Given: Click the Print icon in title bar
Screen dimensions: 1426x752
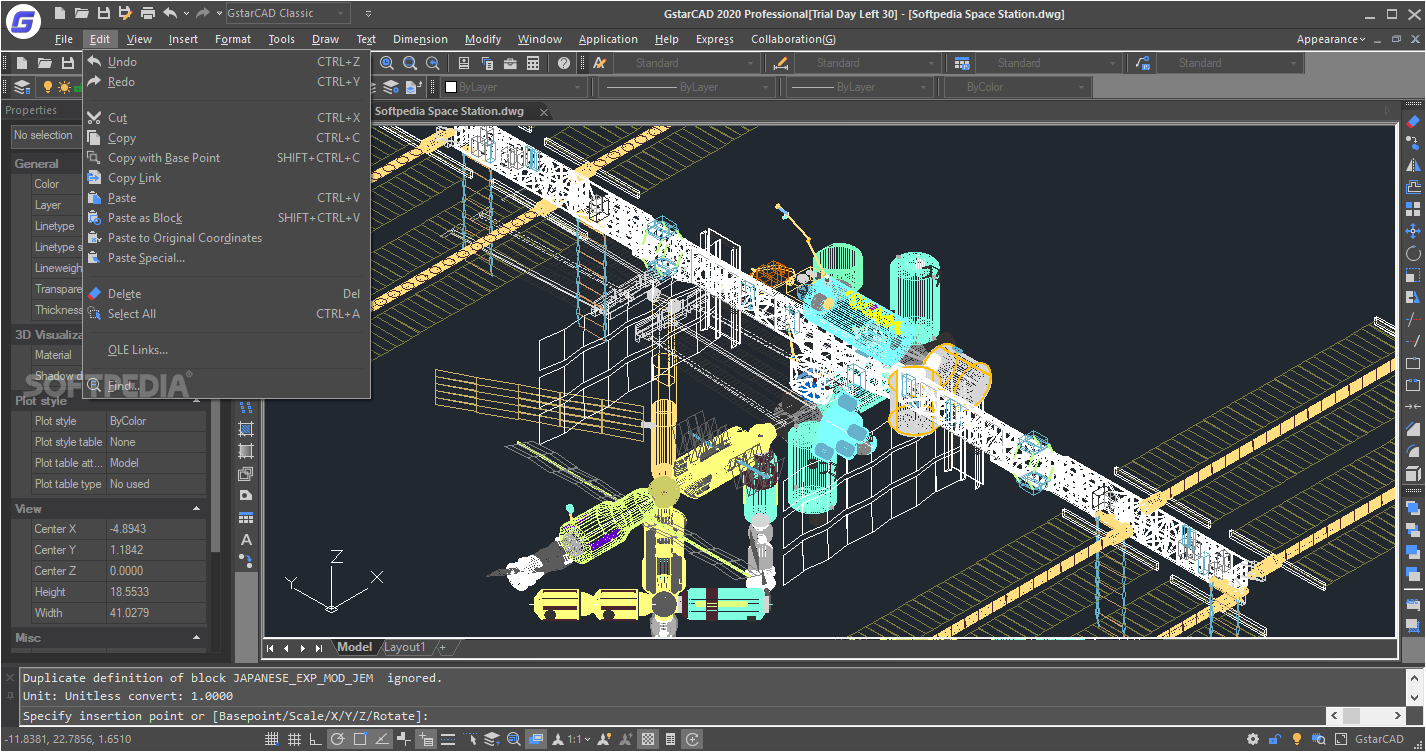Looking at the screenshot, I should [x=148, y=13].
